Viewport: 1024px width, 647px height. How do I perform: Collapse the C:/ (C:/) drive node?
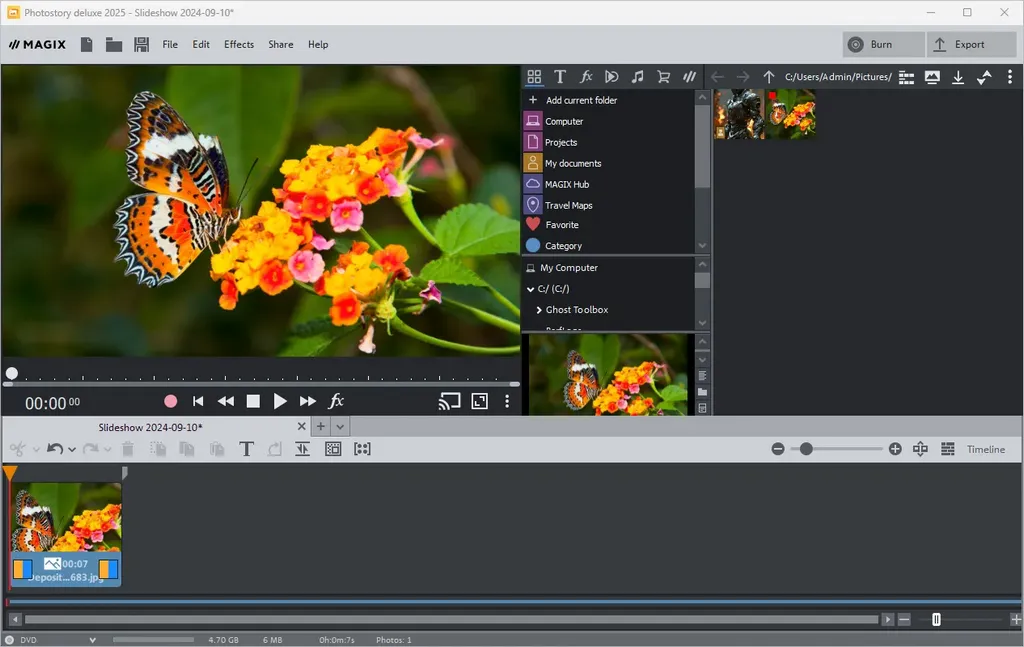pyautogui.click(x=530, y=289)
